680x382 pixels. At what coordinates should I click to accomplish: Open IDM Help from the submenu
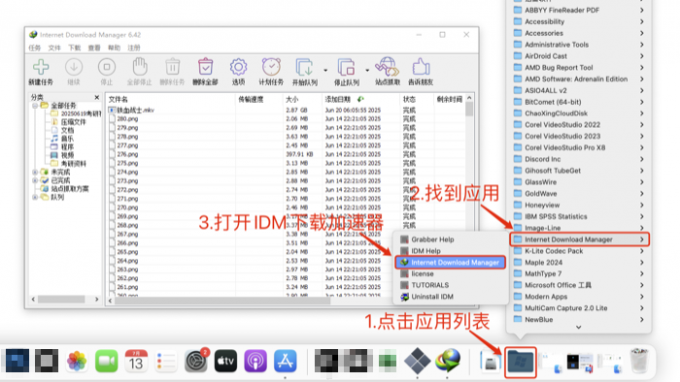coord(450,251)
